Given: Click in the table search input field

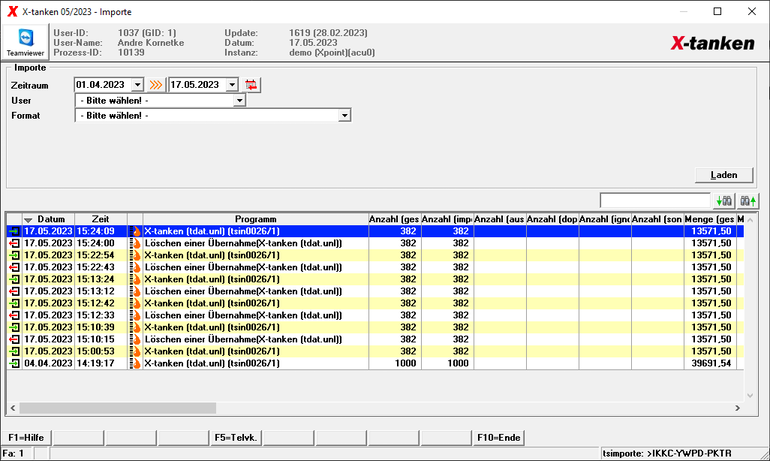Looking at the screenshot, I should coord(655,200).
